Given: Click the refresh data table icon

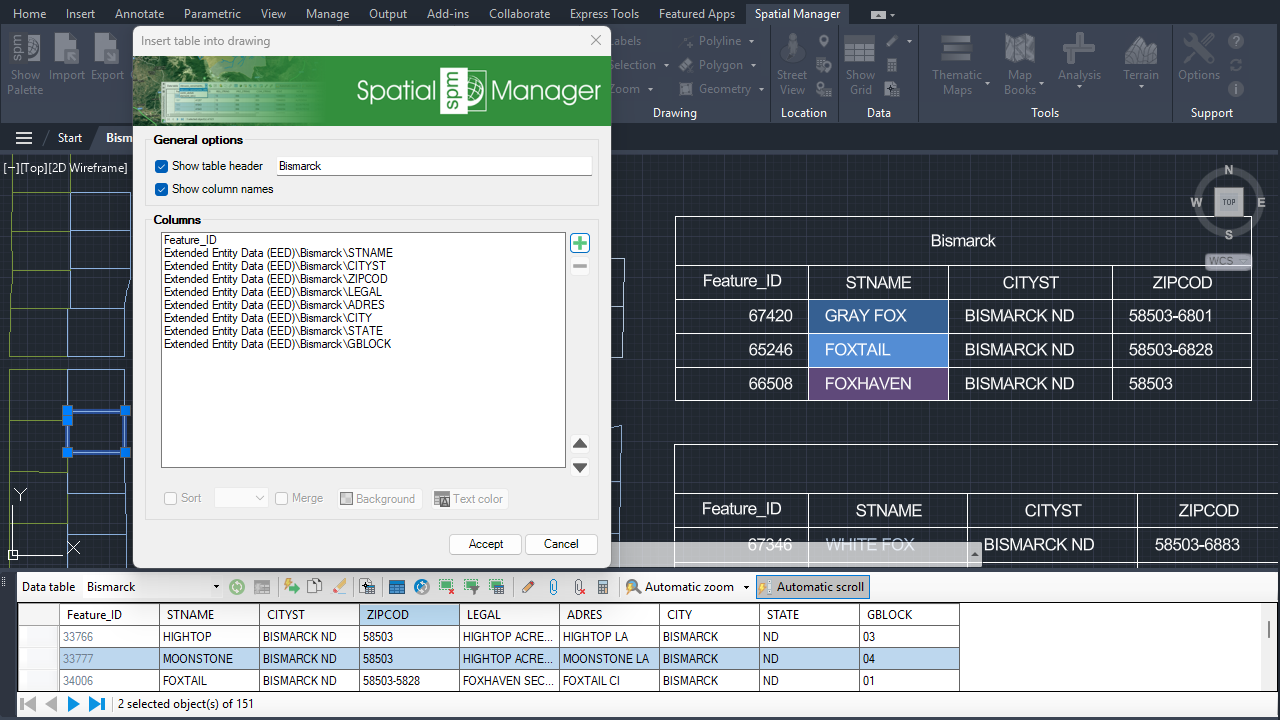Looking at the screenshot, I should click(x=237, y=587).
